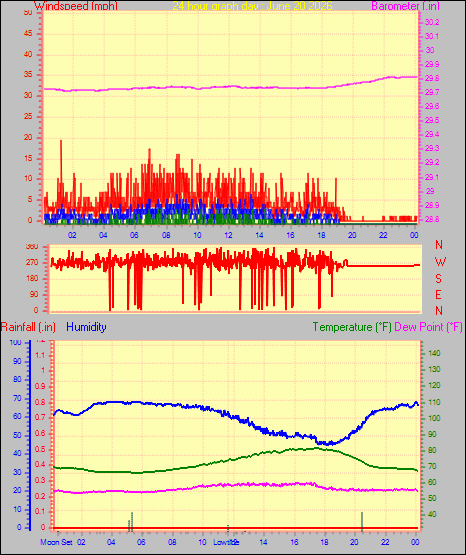
Task: Click the 180 wind direction axis label
Action: [32, 279]
